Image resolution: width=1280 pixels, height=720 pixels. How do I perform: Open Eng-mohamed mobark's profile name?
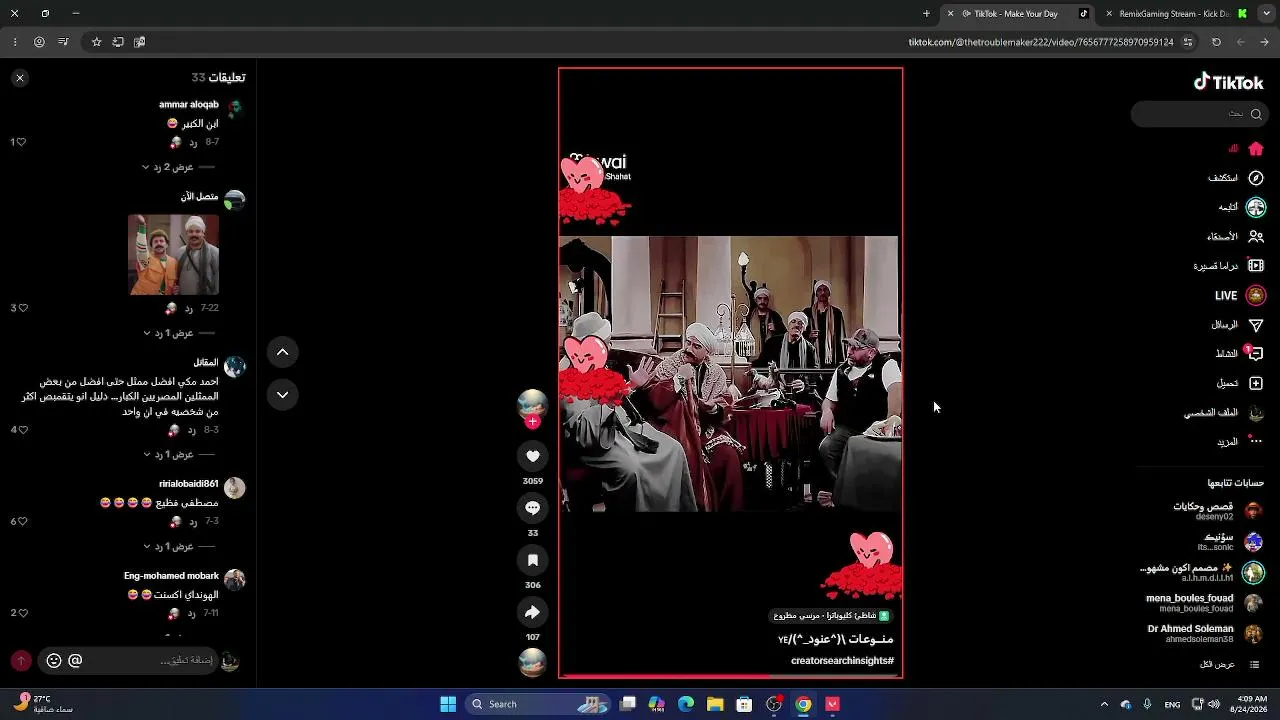click(x=171, y=576)
